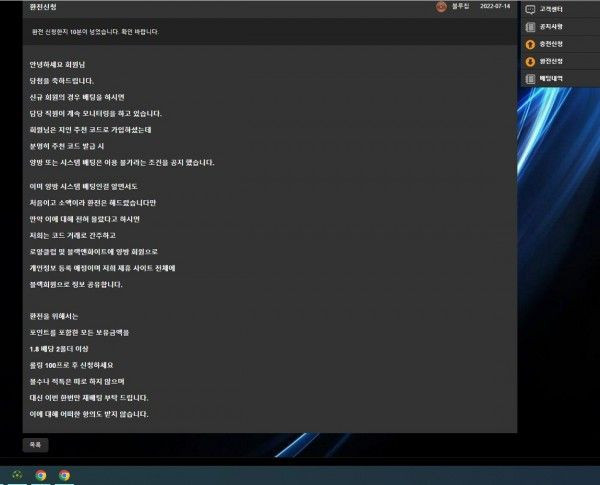Click the green recycle icon in taskbar
Image resolution: width=600 pixels, height=485 pixels.
click(17, 475)
